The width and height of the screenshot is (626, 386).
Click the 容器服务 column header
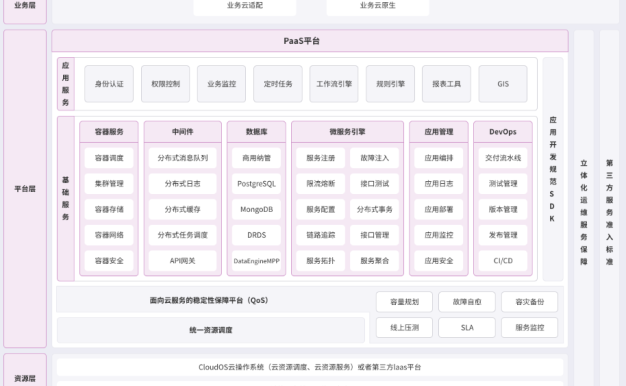coord(109,132)
